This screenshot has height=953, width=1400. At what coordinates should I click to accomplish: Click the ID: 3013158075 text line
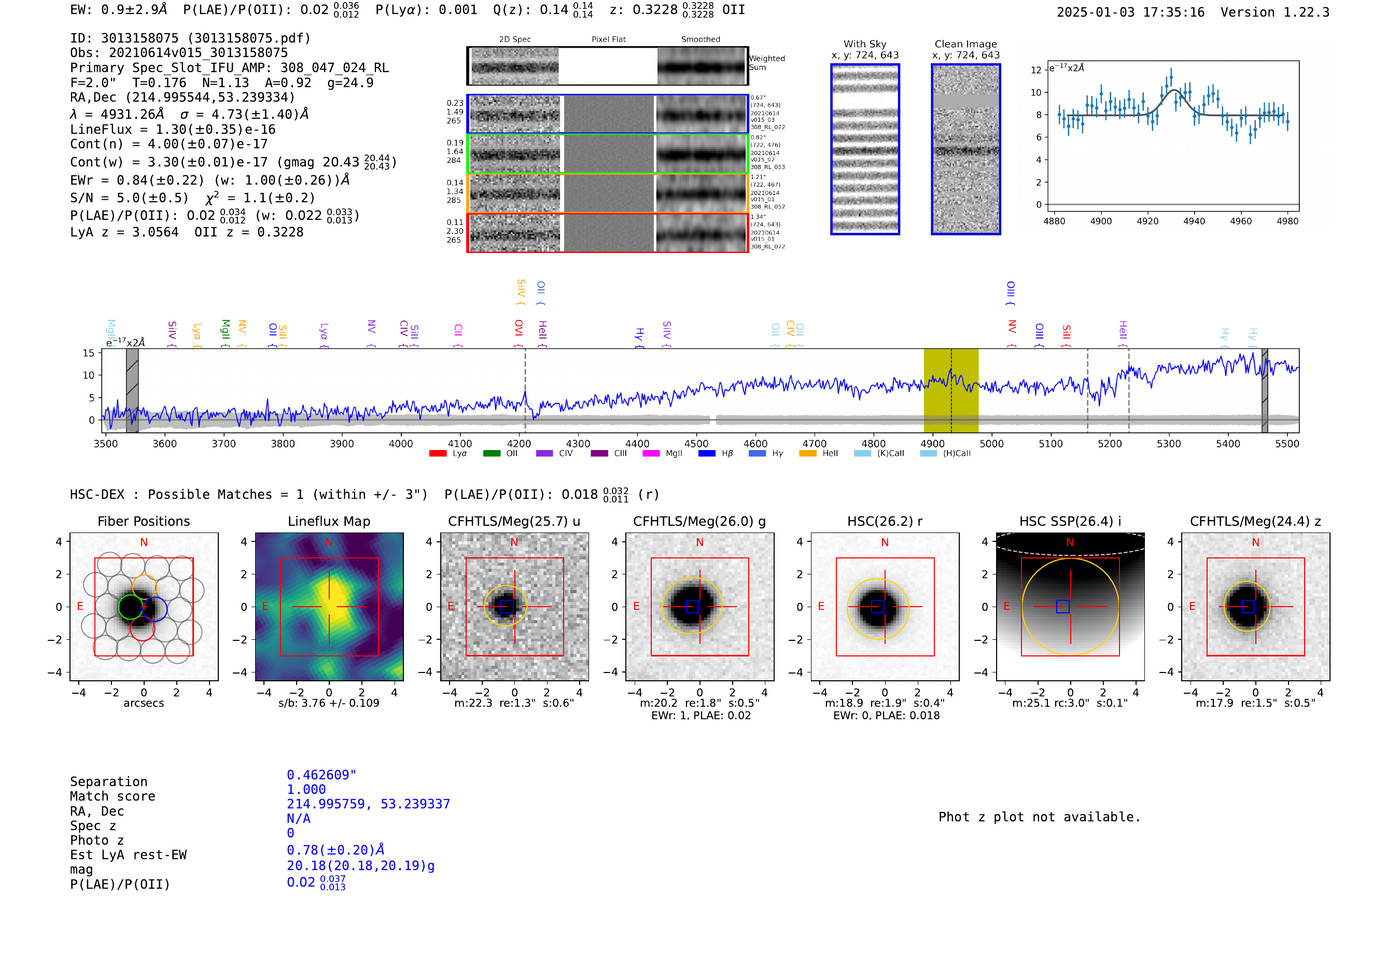(x=190, y=38)
